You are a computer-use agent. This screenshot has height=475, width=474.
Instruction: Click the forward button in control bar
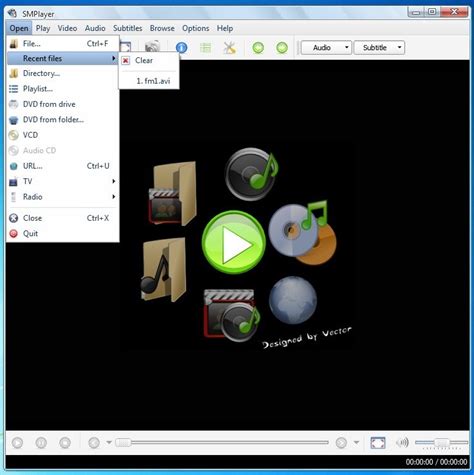pos(341,443)
